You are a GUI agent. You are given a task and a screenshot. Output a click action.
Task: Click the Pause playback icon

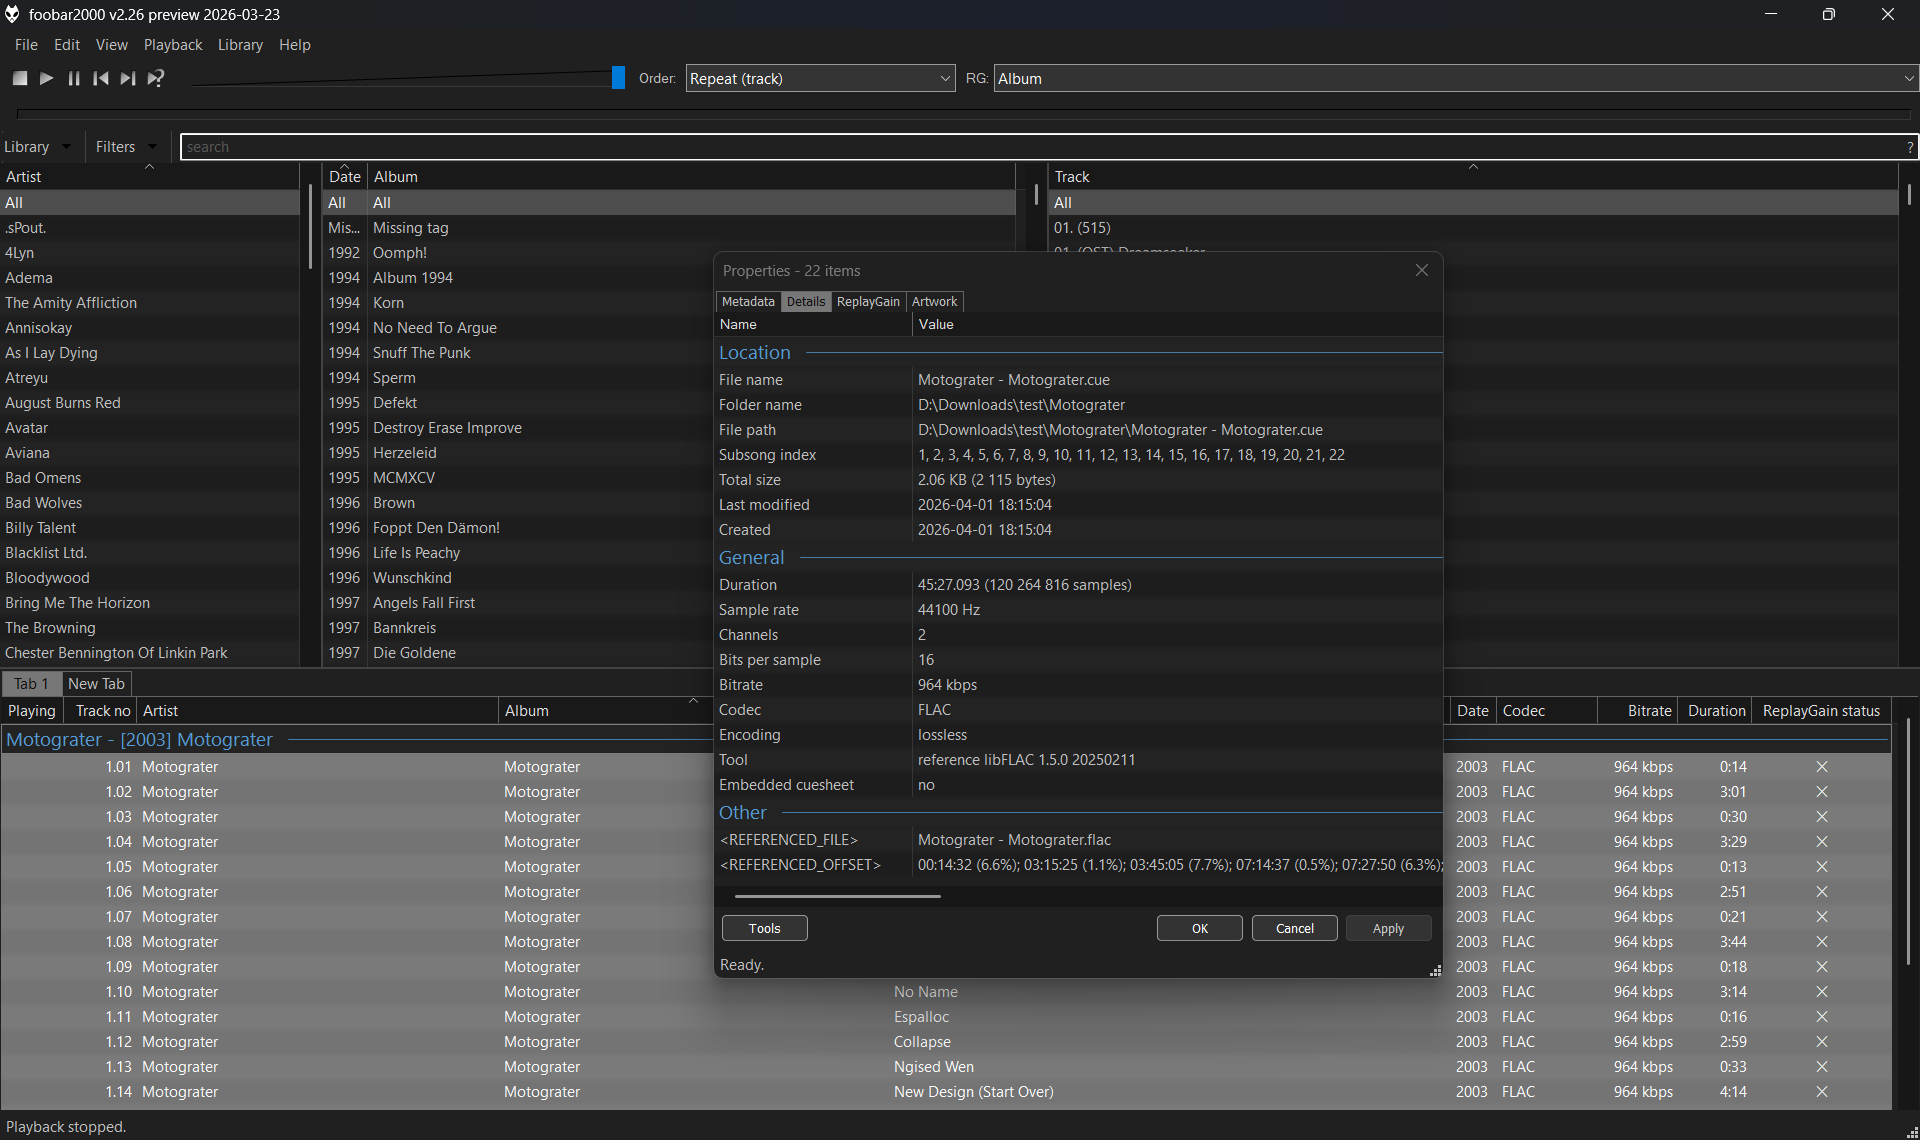click(74, 78)
